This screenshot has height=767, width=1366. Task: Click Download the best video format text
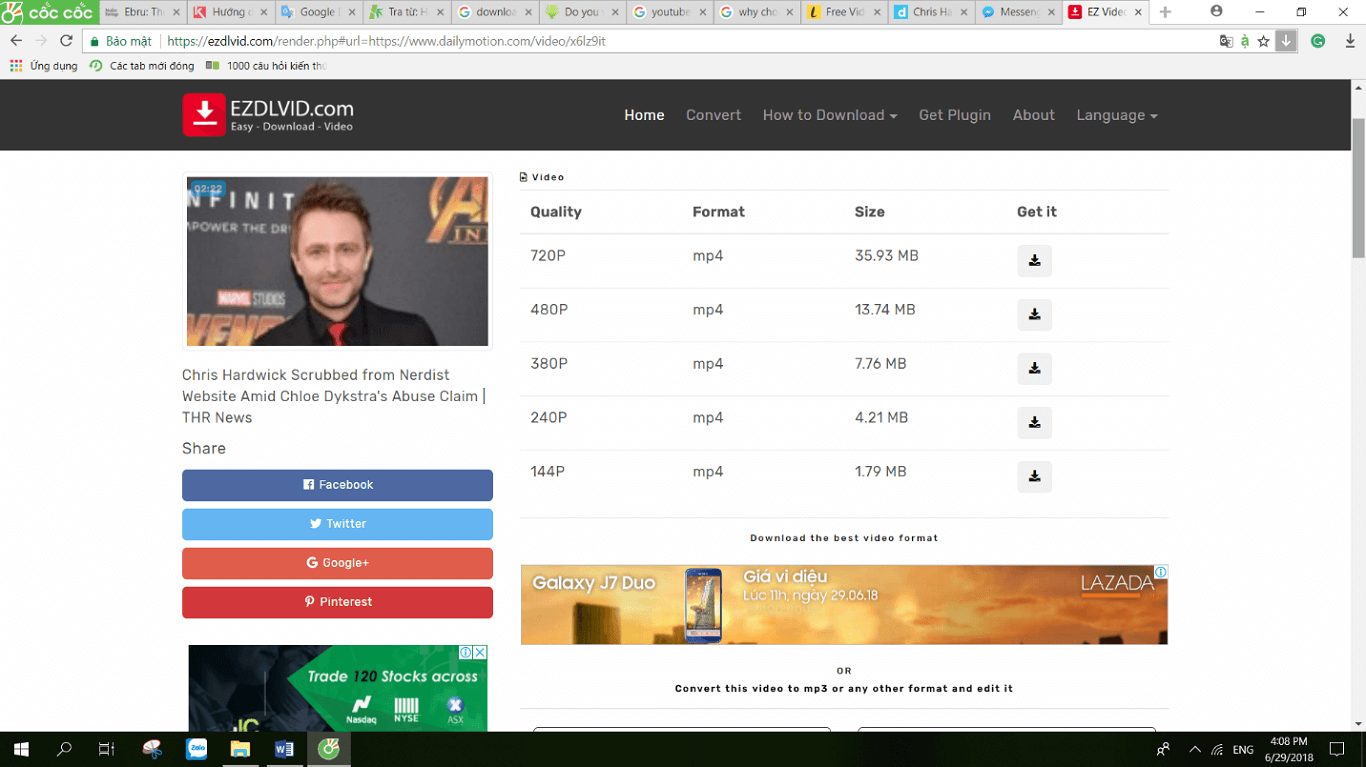[x=844, y=538]
